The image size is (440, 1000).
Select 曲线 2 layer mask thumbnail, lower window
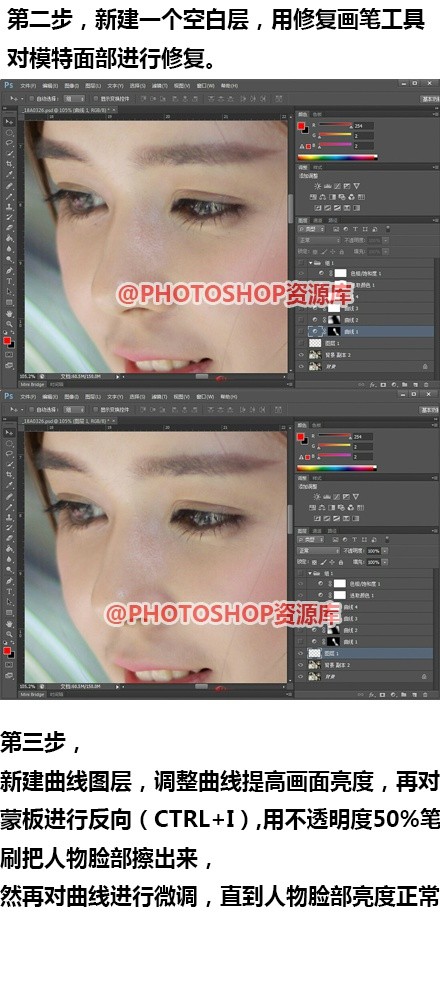tap(334, 630)
